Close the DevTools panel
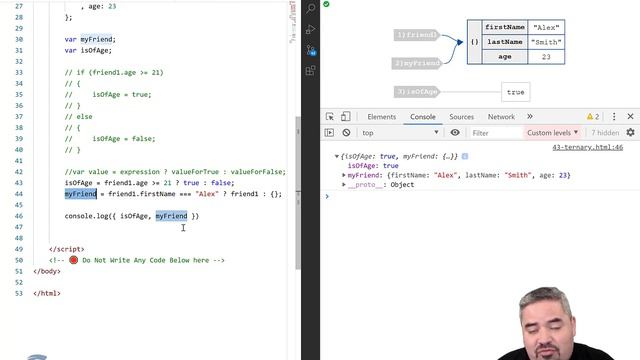This screenshot has width=640, height=360. tap(630, 117)
